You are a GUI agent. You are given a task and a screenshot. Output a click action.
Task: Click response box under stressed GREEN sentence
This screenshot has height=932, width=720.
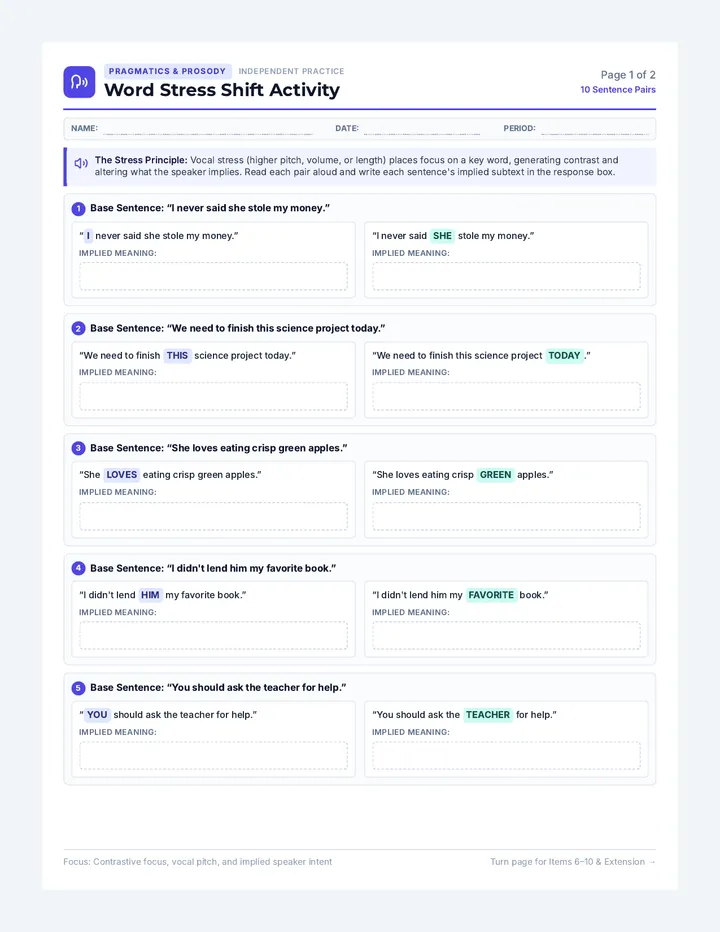(507, 517)
